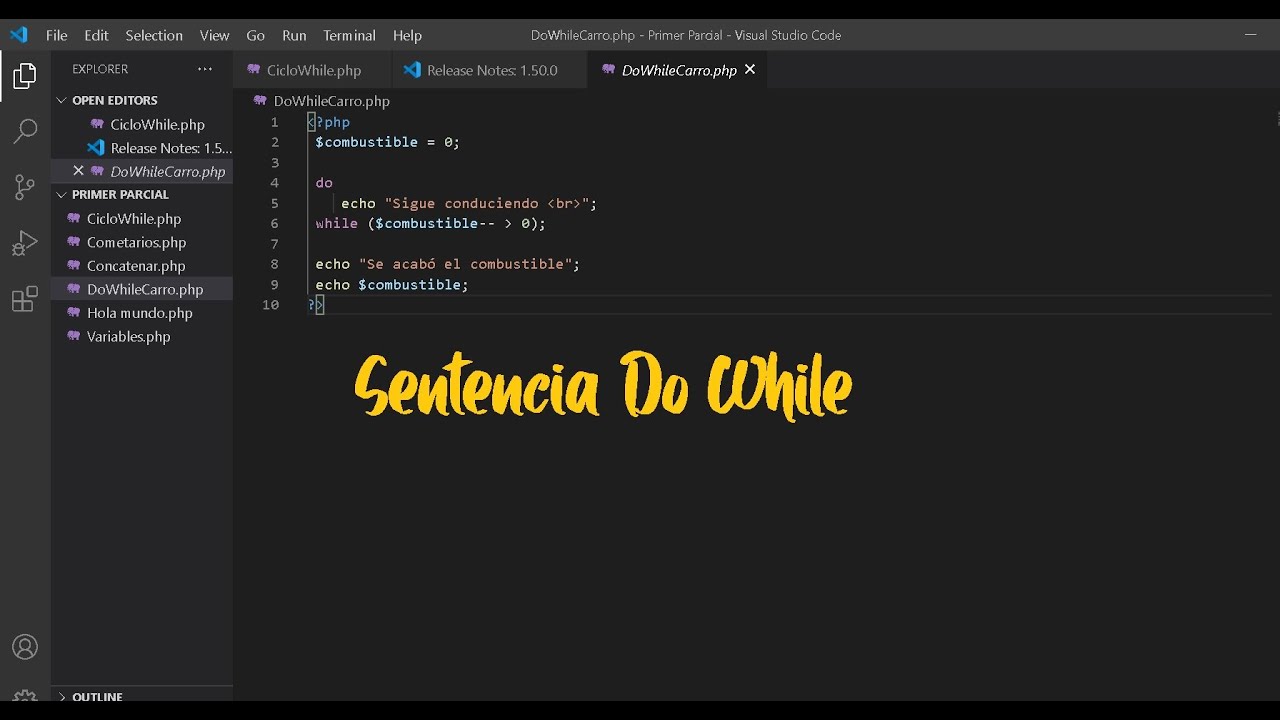The image size is (1280, 720).
Task: Open the File menu
Action: 56,35
